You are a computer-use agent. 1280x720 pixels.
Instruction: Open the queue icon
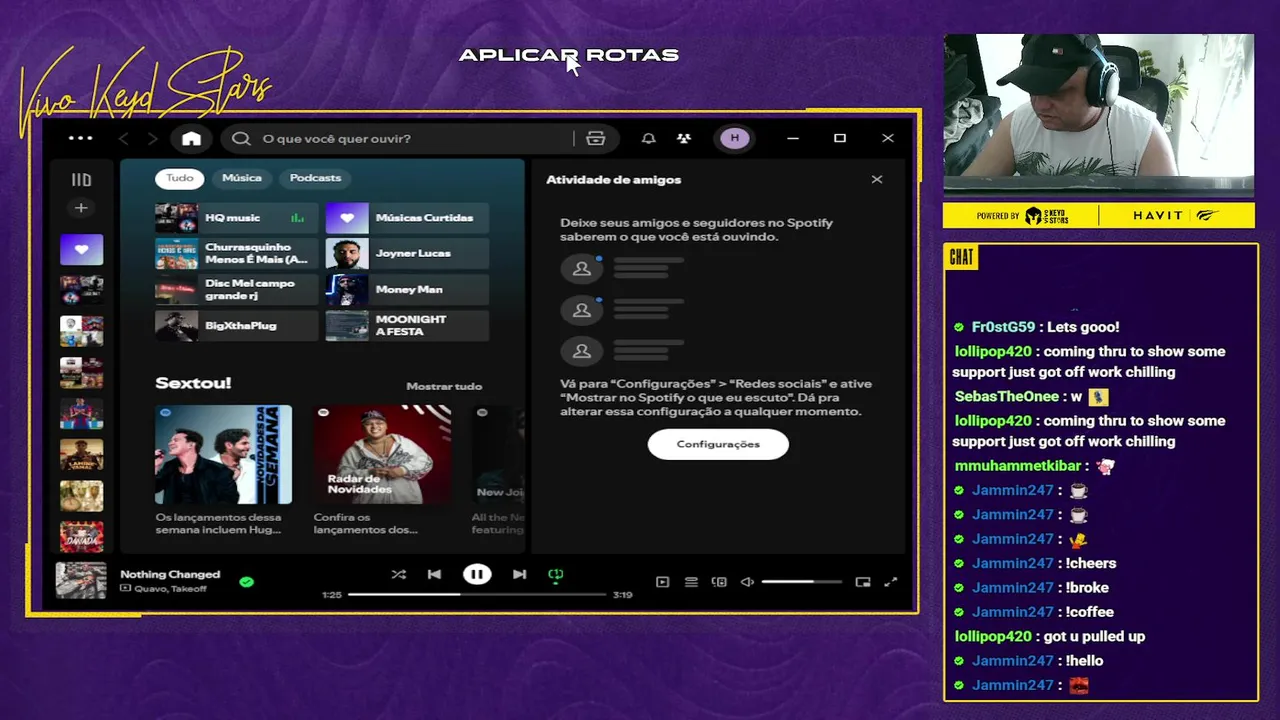point(691,582)
